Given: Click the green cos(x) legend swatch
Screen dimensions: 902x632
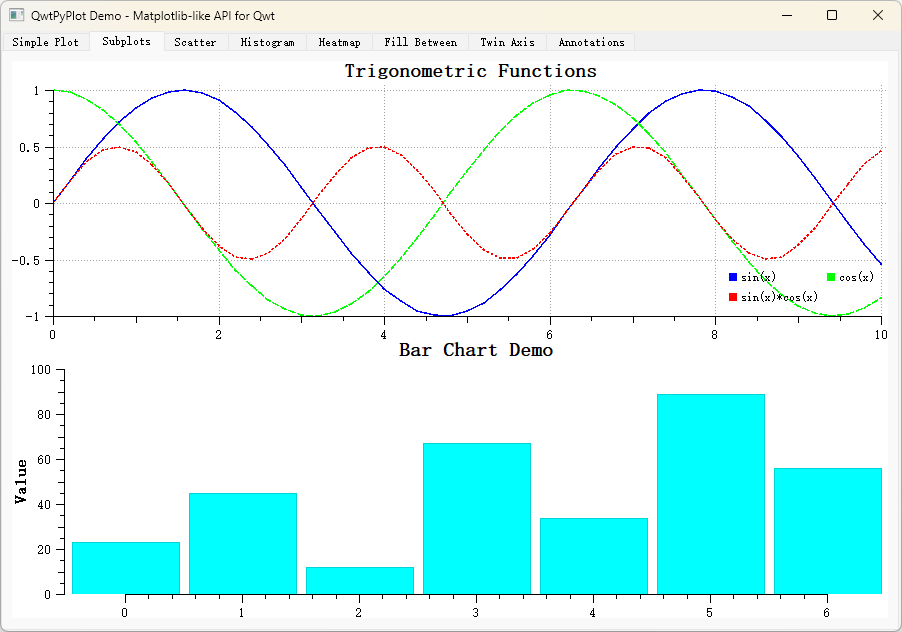Looking at the screenshot, I should (x=831, y=277).
